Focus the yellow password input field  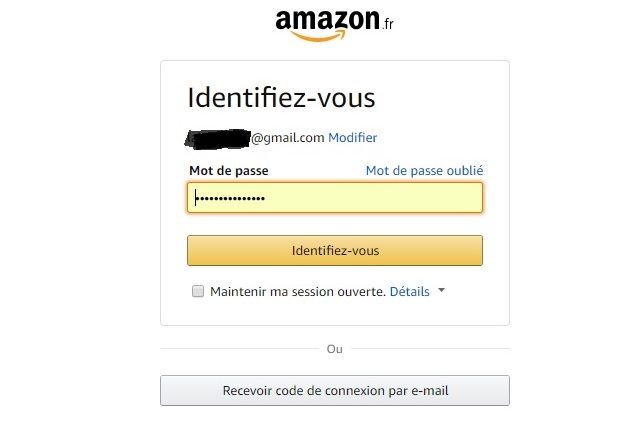point(335,198)
